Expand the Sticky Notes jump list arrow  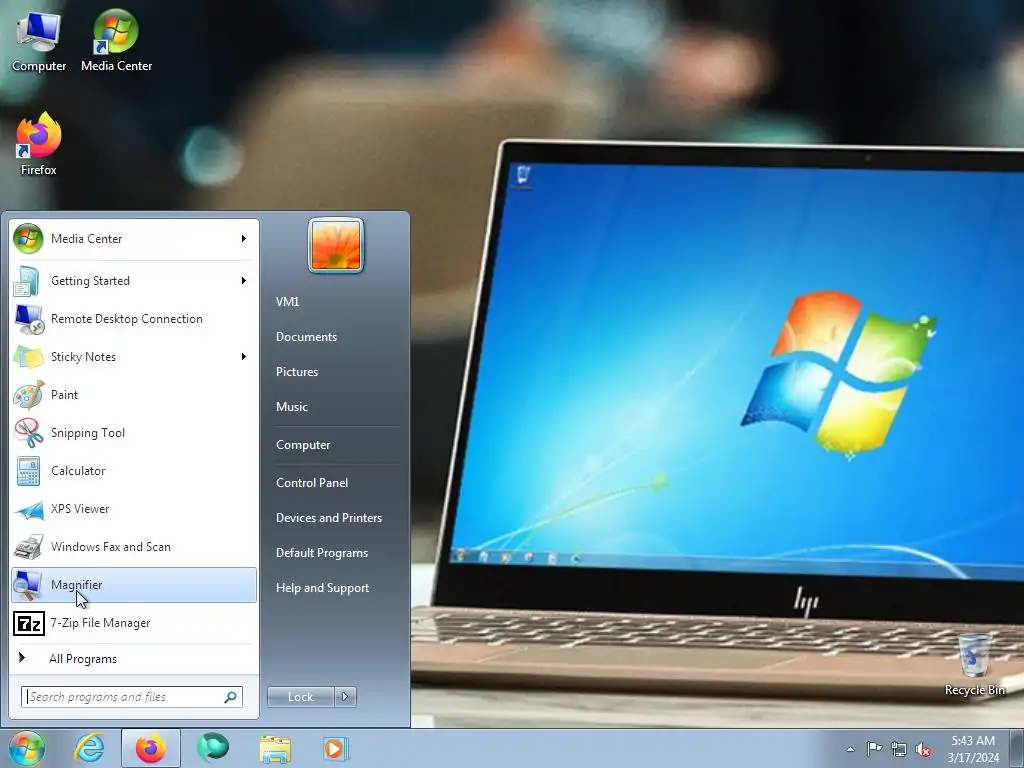click(244, 356)
